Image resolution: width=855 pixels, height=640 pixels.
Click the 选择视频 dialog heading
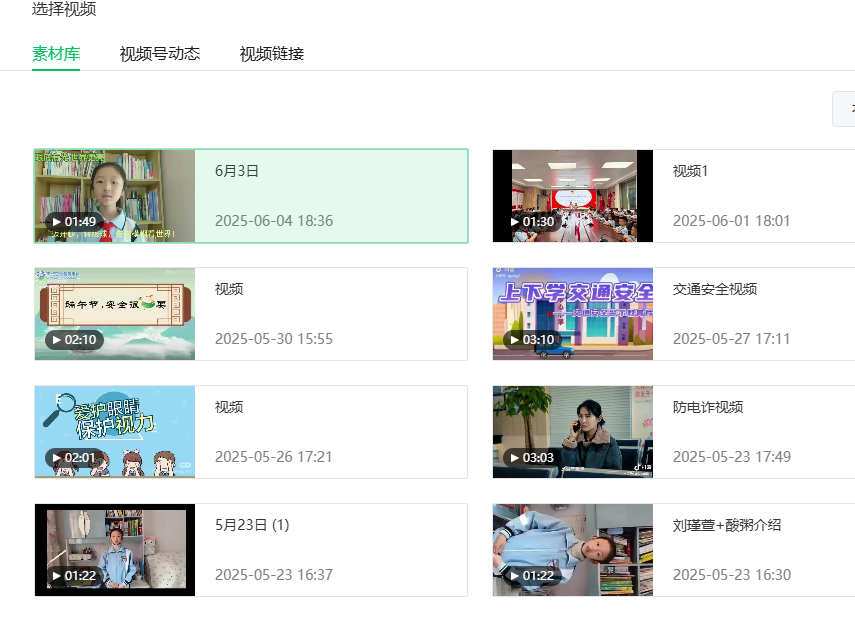[x=64, y=9]
